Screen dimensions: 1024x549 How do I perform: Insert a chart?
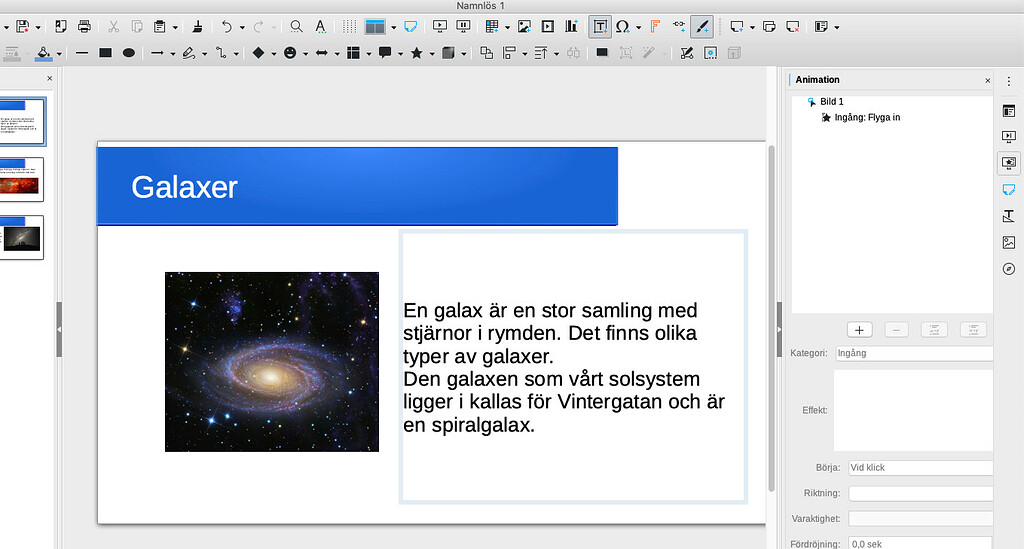571,27
